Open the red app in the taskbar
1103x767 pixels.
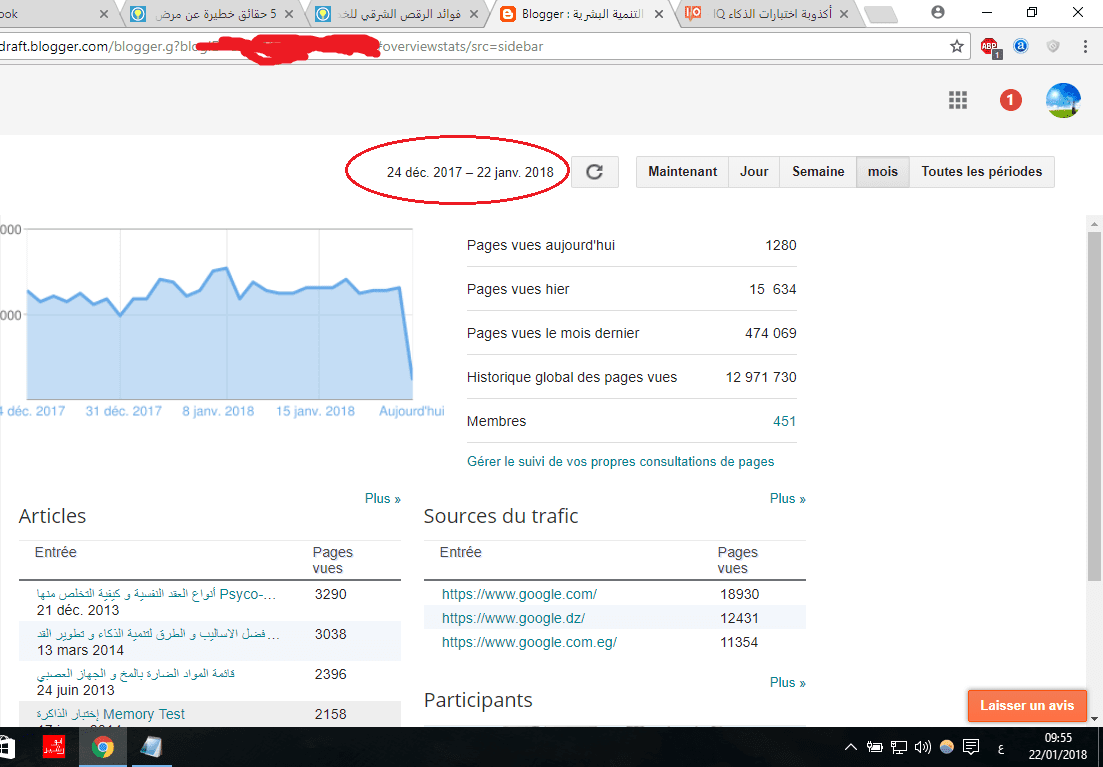click(x=54, y=747)
